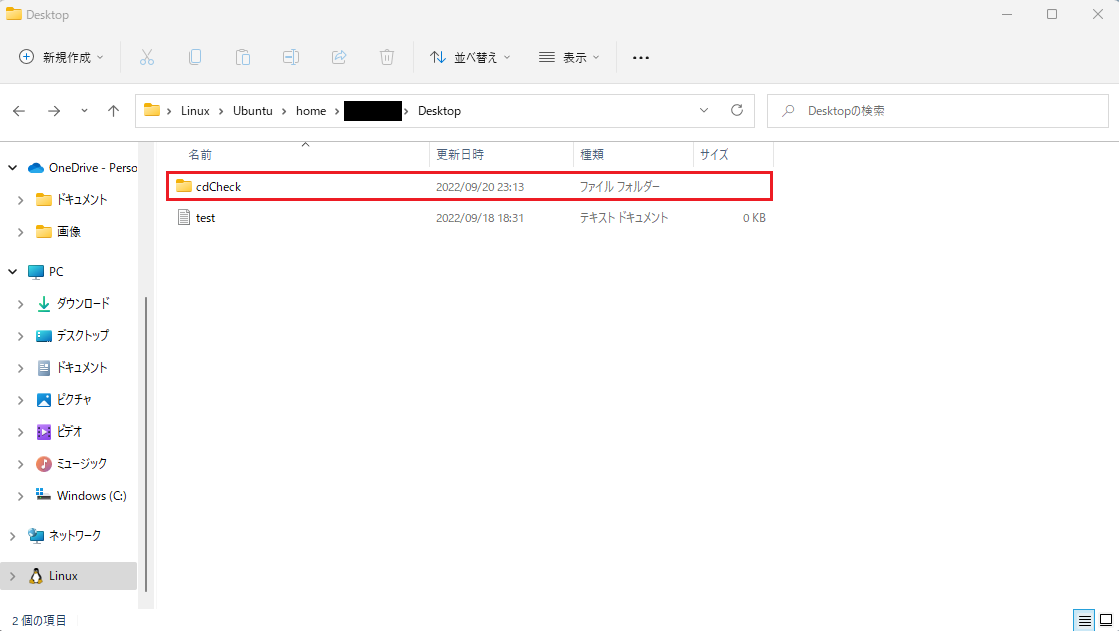Select ダウンロード in sidebar

74,303
